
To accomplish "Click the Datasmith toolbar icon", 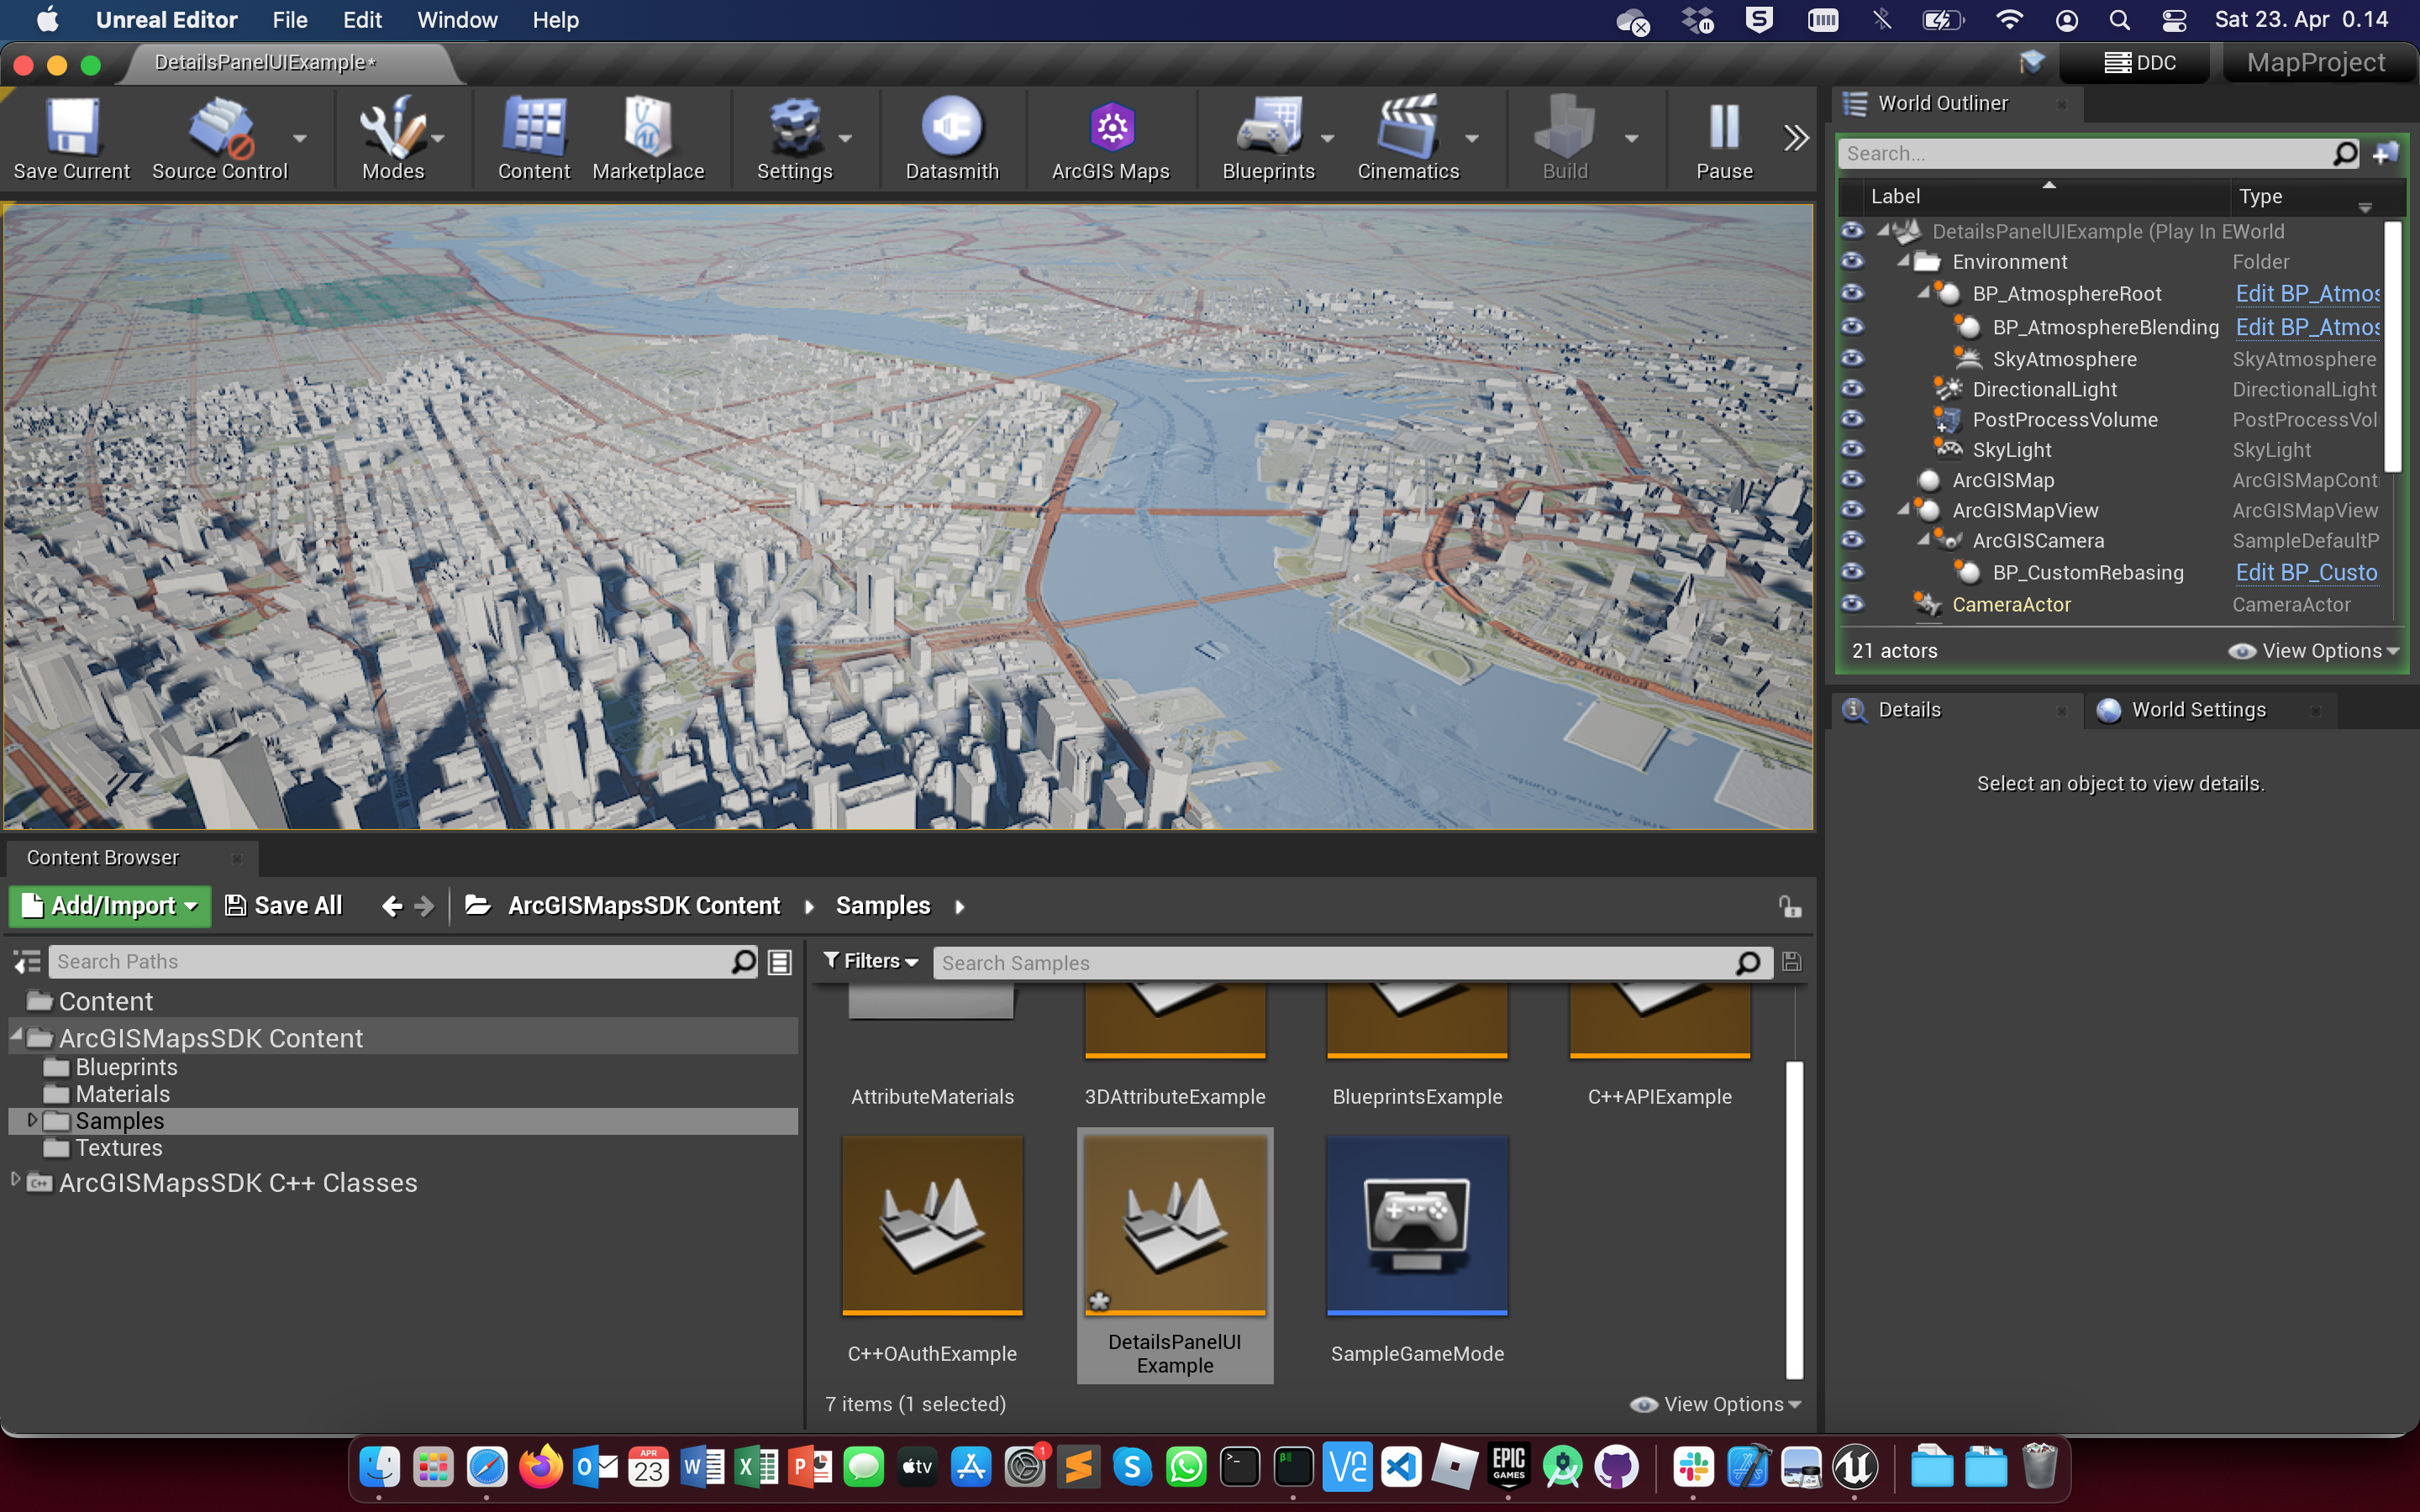I will pos(952,138).
